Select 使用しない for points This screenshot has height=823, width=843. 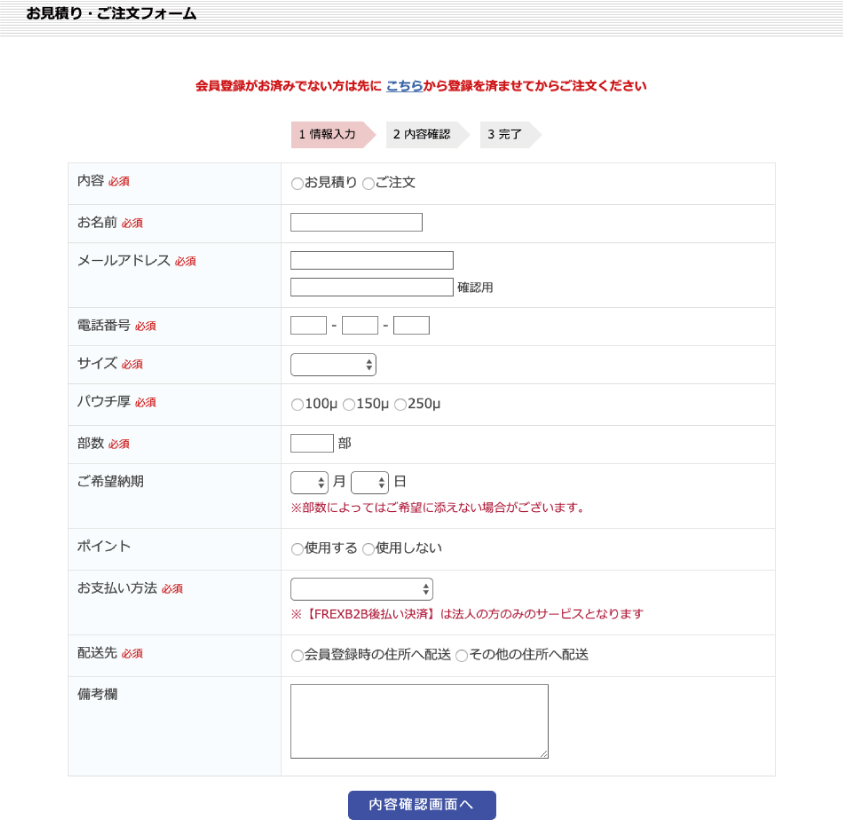368,549
